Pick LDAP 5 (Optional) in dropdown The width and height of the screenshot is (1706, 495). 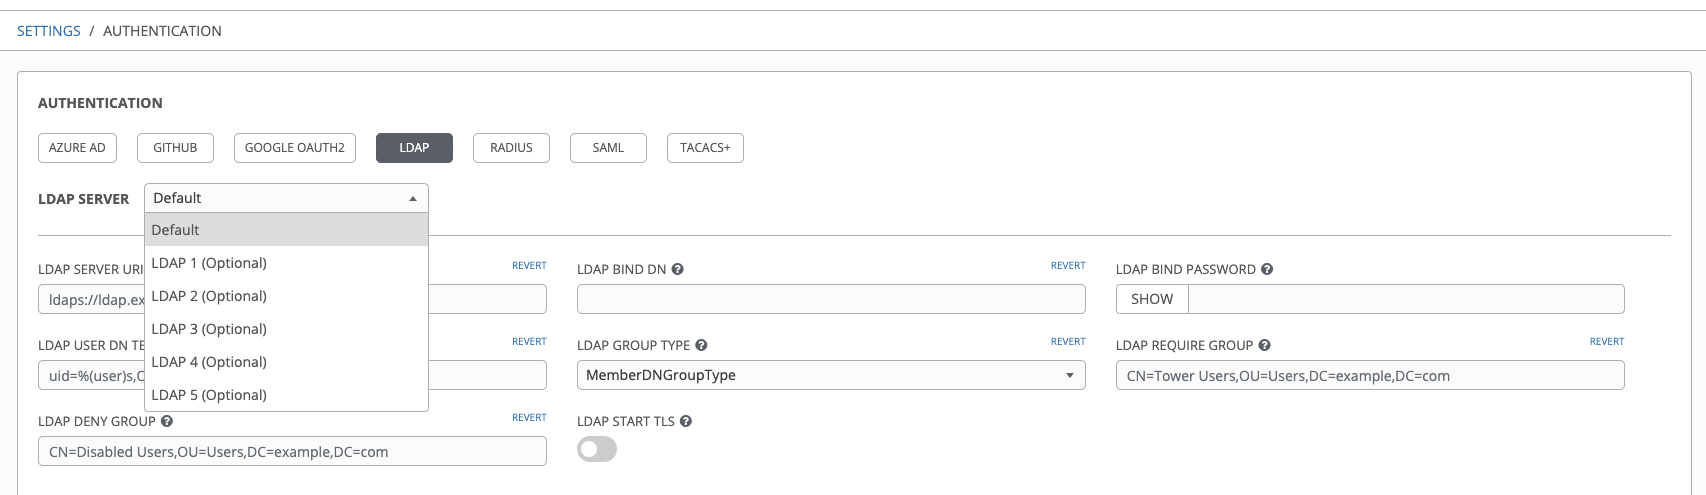pos(209,395)
